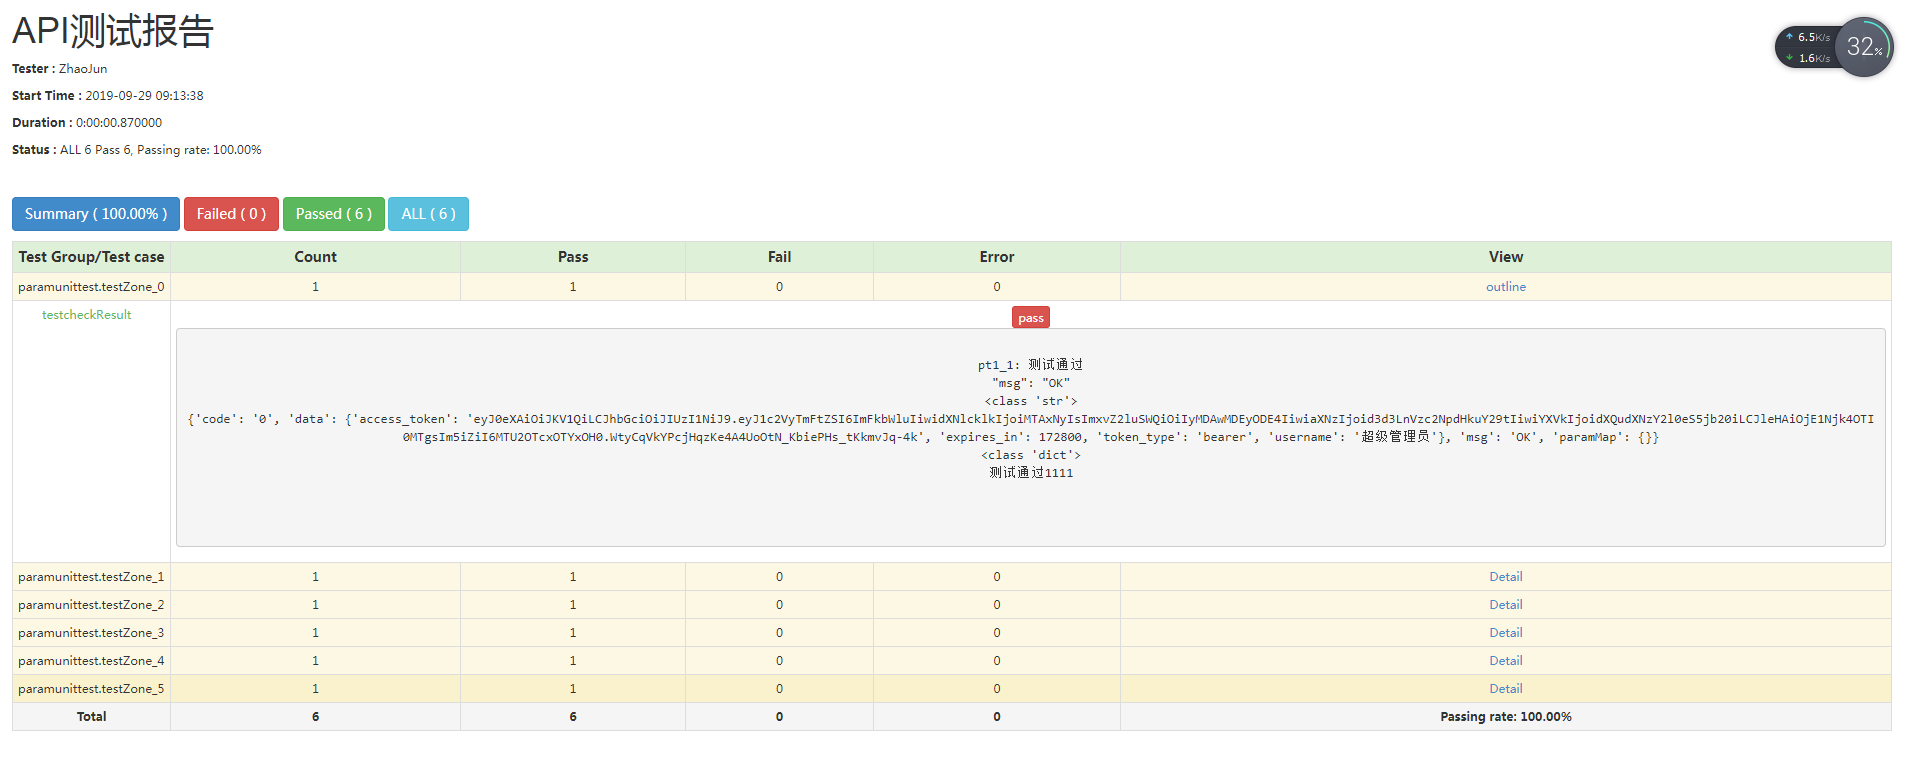Filter by Passed ( 6 ) tests

(x=334, y=214)
